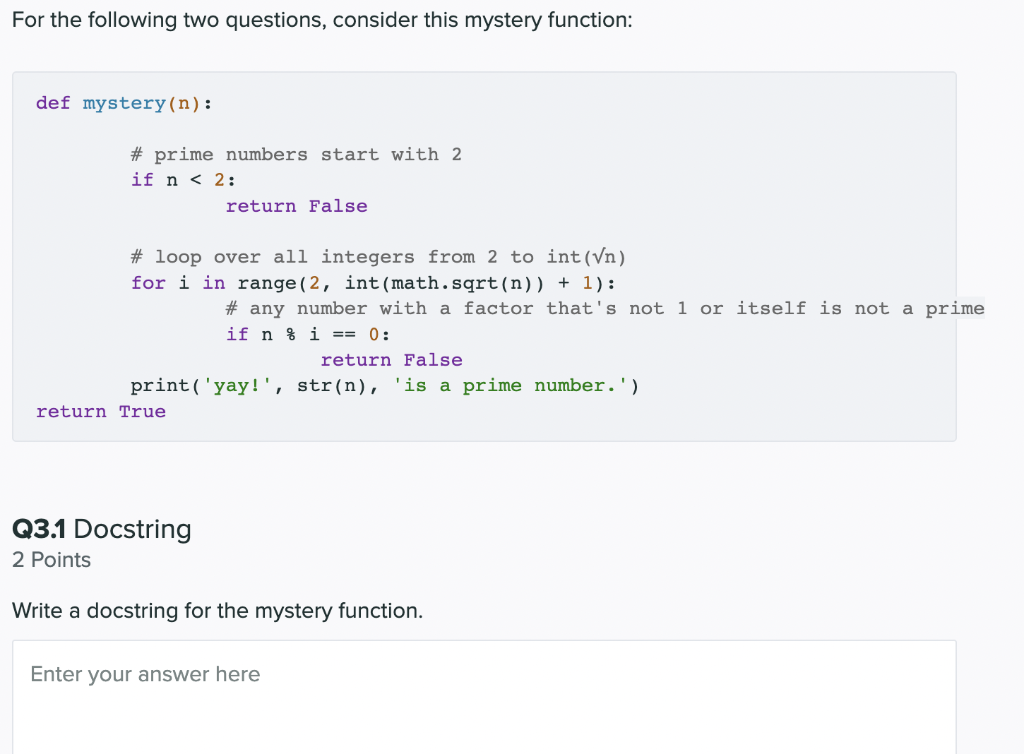Click the return True statement

(100, 411)
